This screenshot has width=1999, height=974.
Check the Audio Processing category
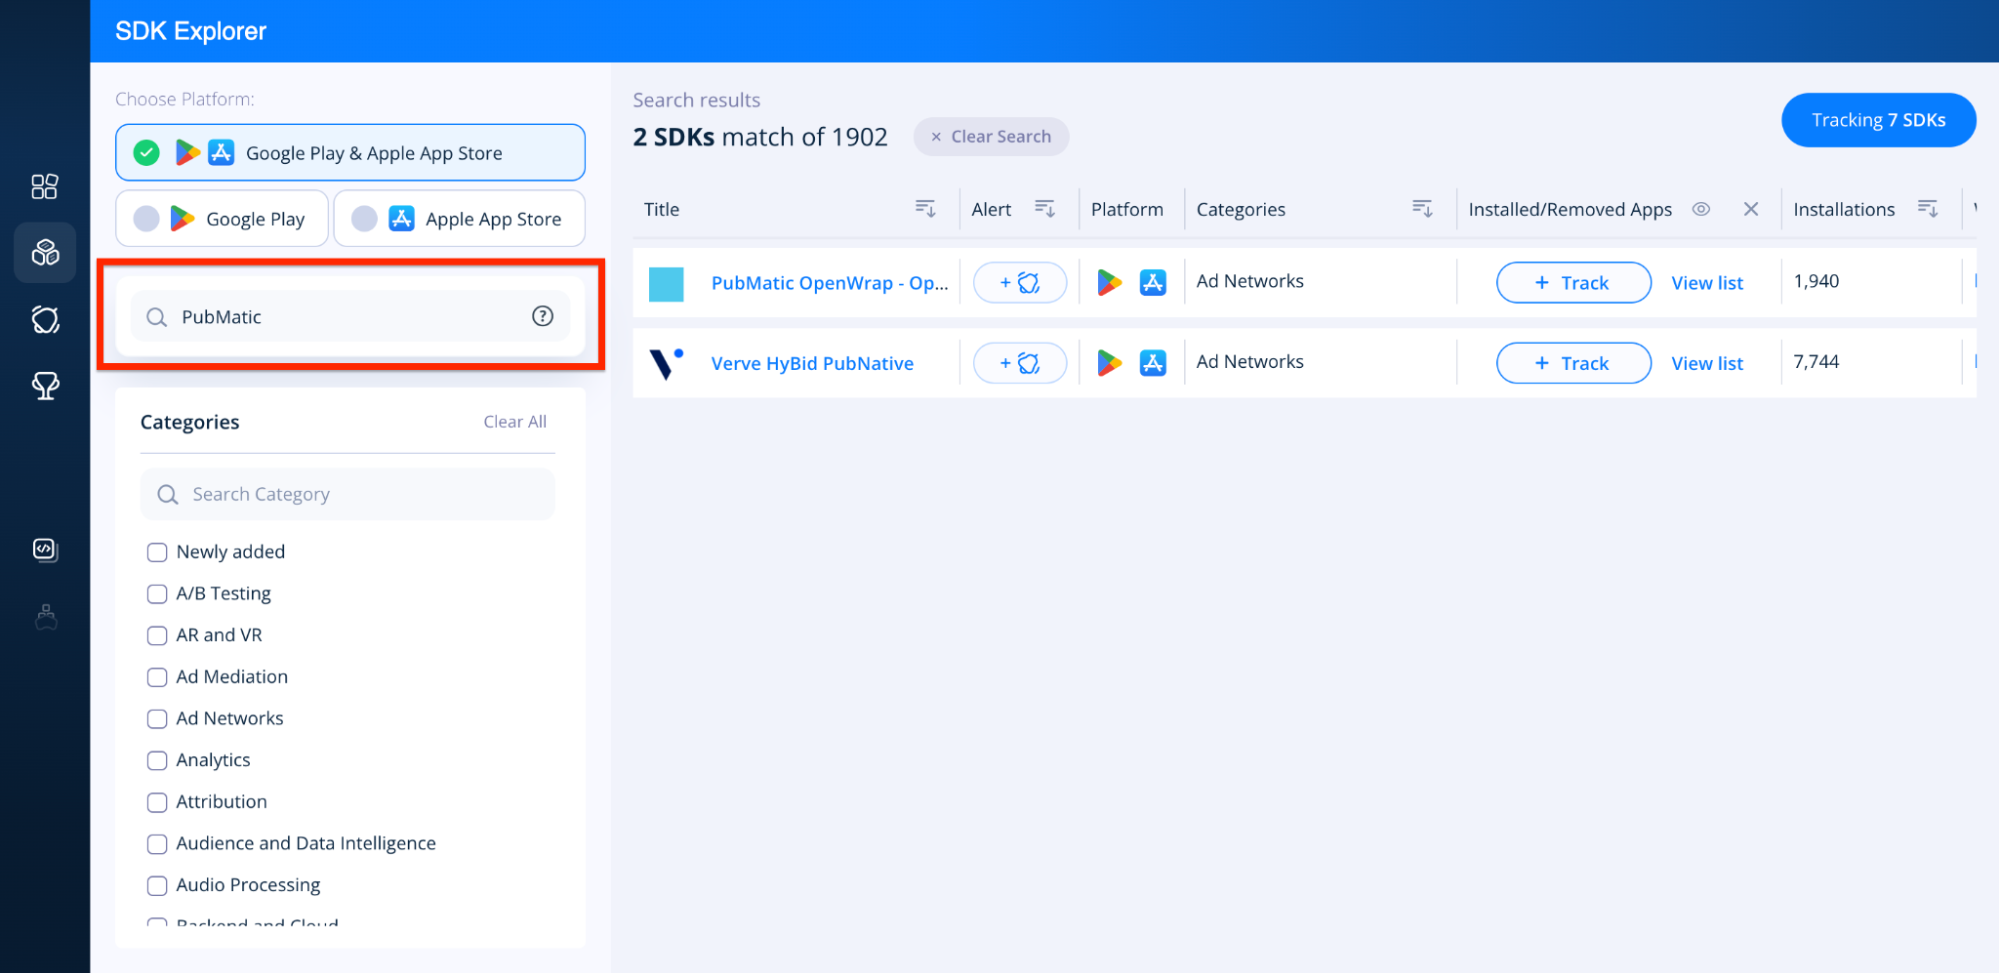157,885
